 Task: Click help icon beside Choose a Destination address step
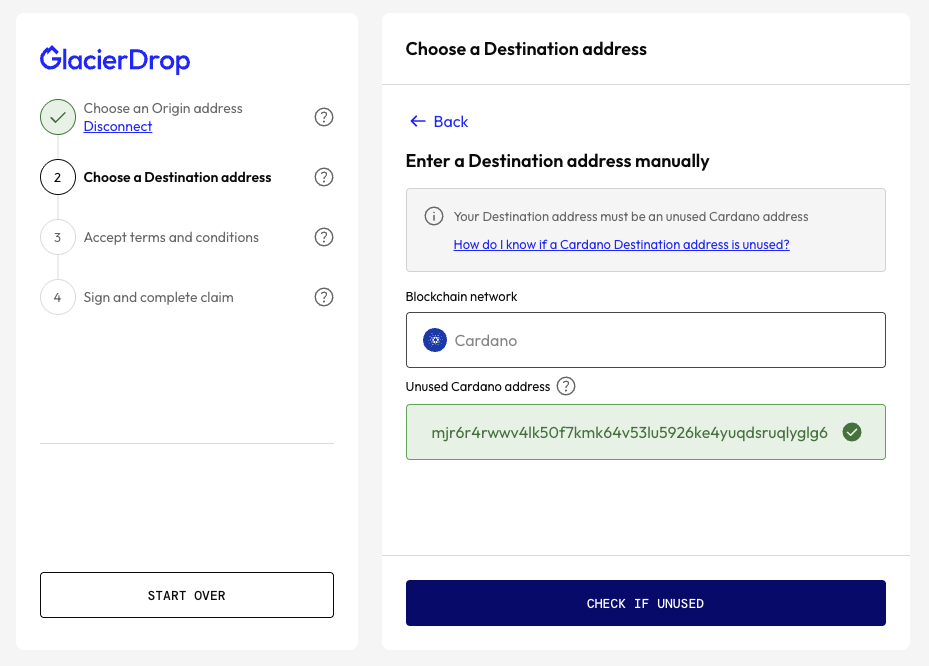[x=324, y=177]
